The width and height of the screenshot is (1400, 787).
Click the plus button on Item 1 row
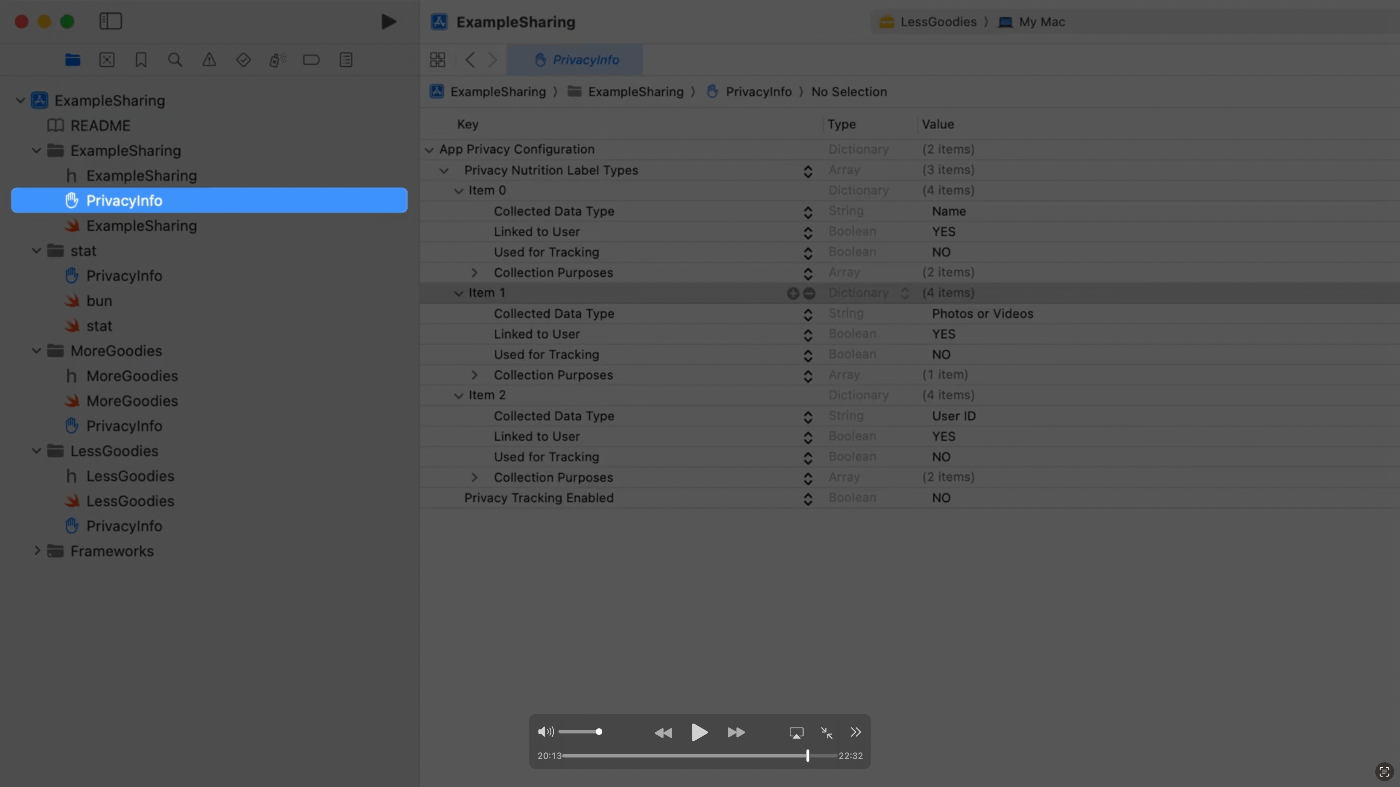(x=793, y=293)
